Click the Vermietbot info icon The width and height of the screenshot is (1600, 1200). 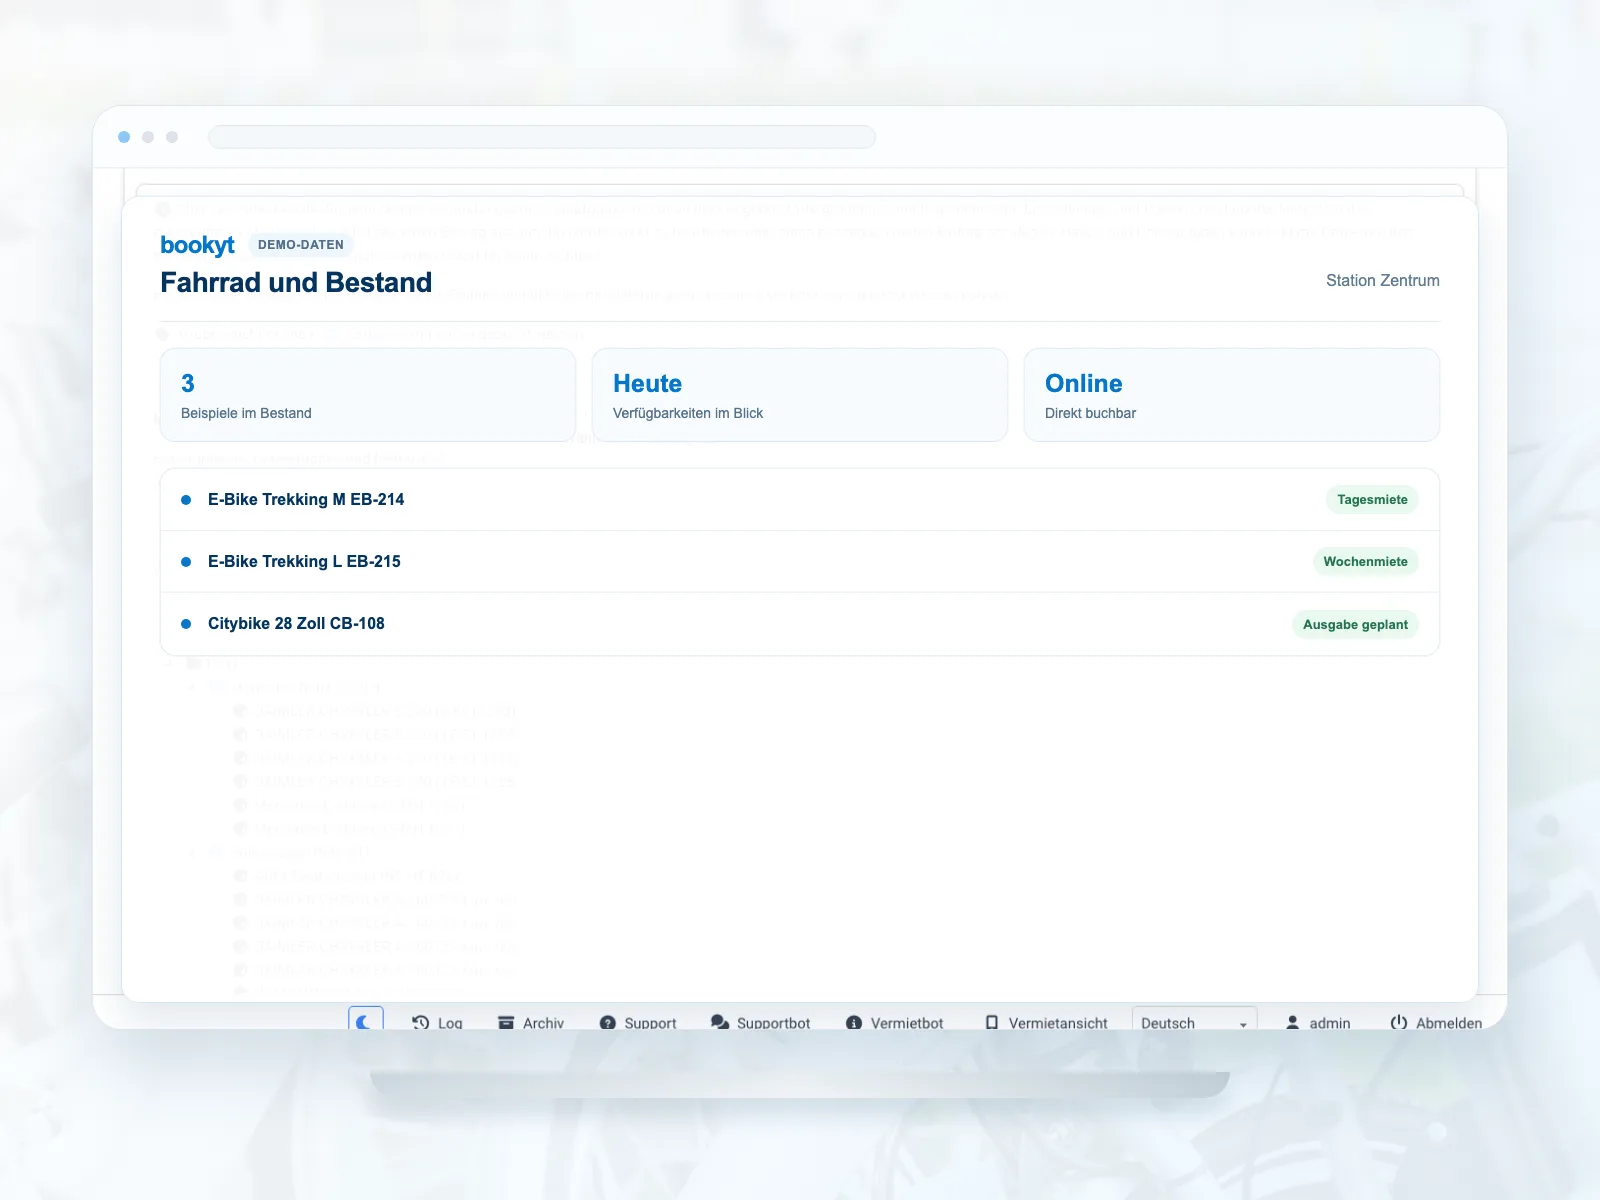pyautogui.click(x=854, y=1022)
